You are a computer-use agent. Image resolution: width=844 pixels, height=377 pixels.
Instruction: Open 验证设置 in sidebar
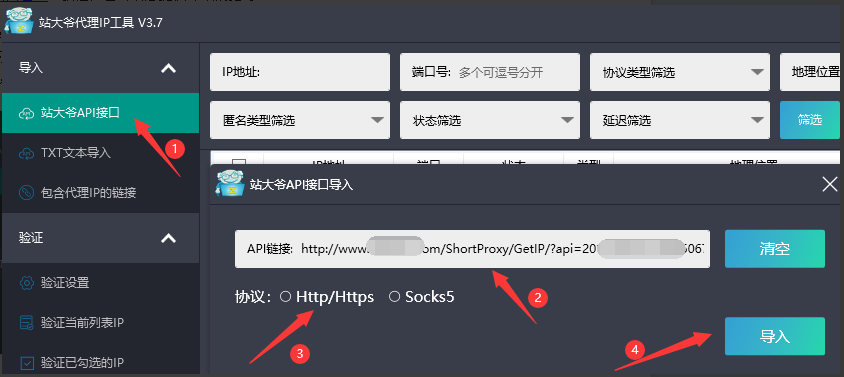pos(100,282)
